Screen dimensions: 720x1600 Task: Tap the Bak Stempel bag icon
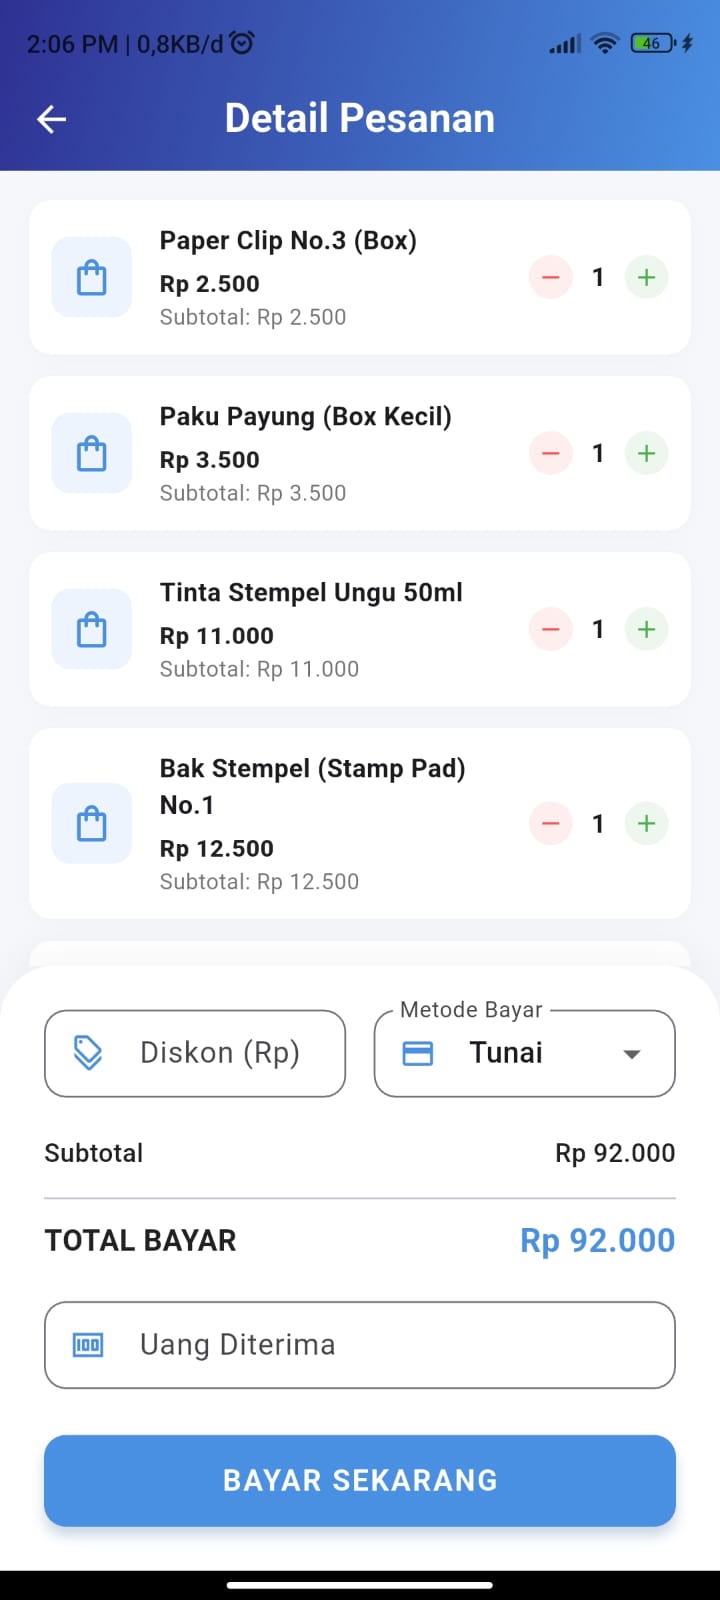click(91, 823)
